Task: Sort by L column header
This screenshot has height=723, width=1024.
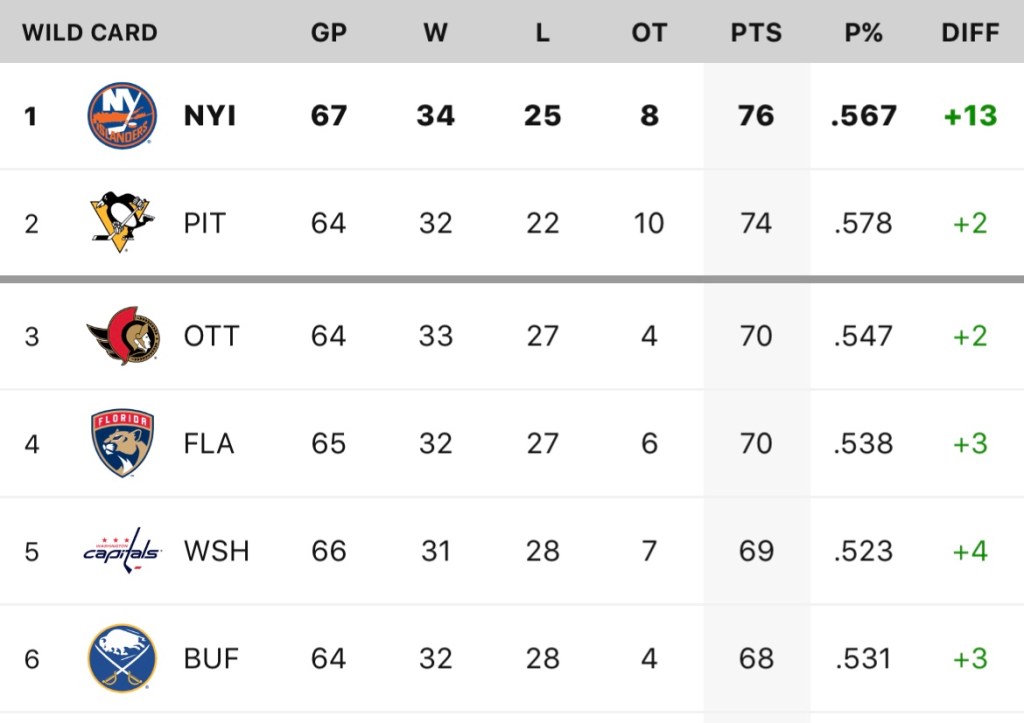Action: [x=542, y=33]
